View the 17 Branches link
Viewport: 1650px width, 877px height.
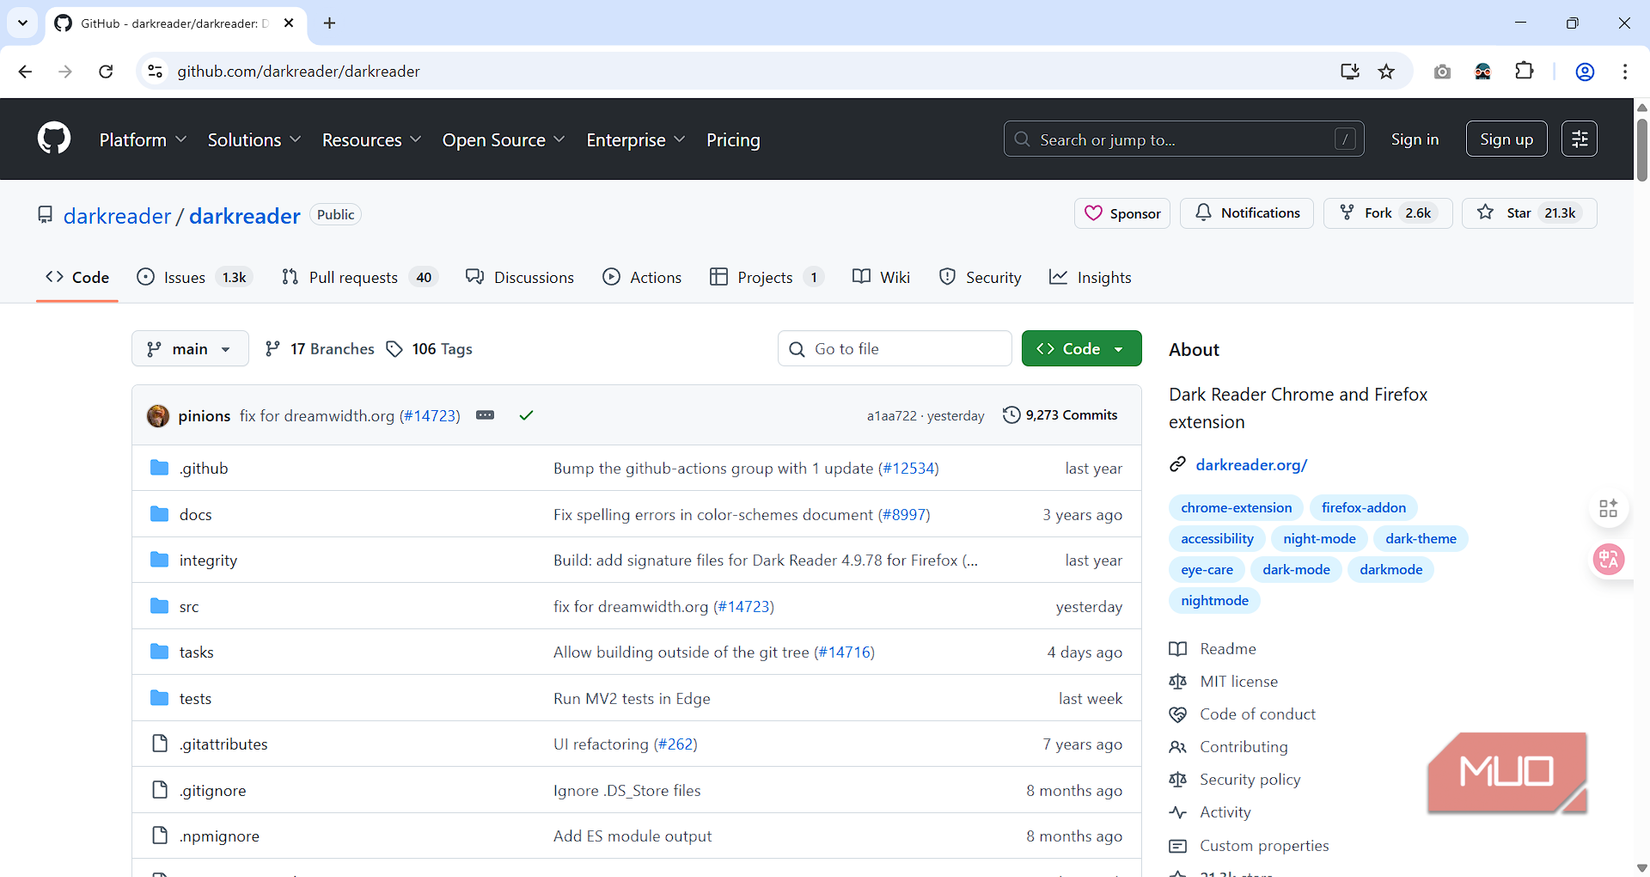point(319,349)
